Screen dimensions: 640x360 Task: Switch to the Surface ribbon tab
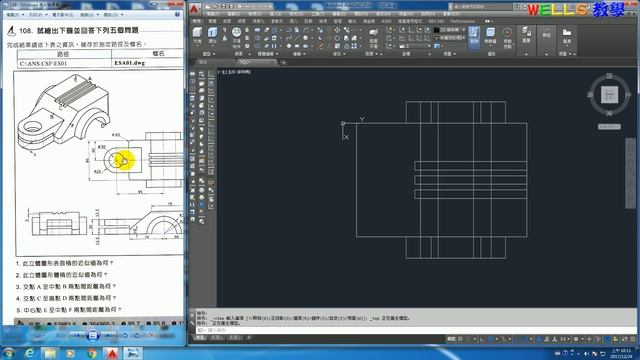click(227, 21)
